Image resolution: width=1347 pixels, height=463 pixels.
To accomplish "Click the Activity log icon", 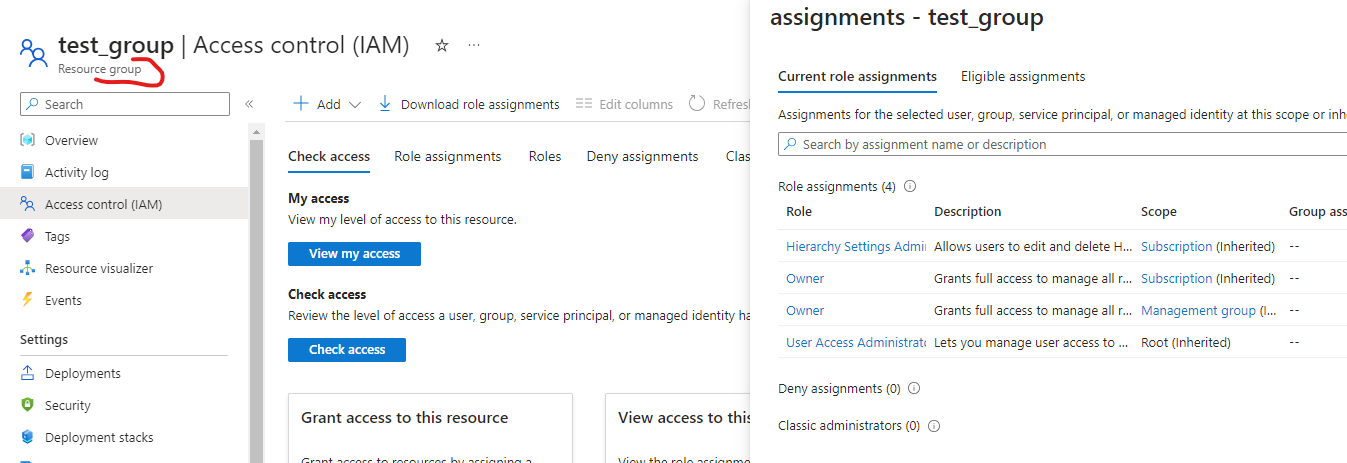I will click(x=28, y=172).
